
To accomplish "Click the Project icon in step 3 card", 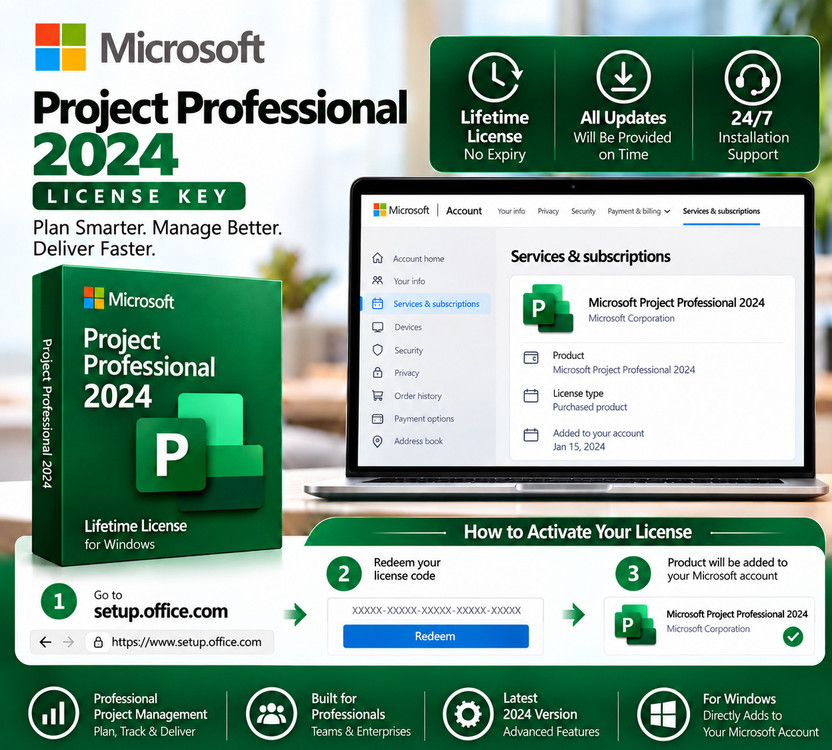I will tap(635, 625).
